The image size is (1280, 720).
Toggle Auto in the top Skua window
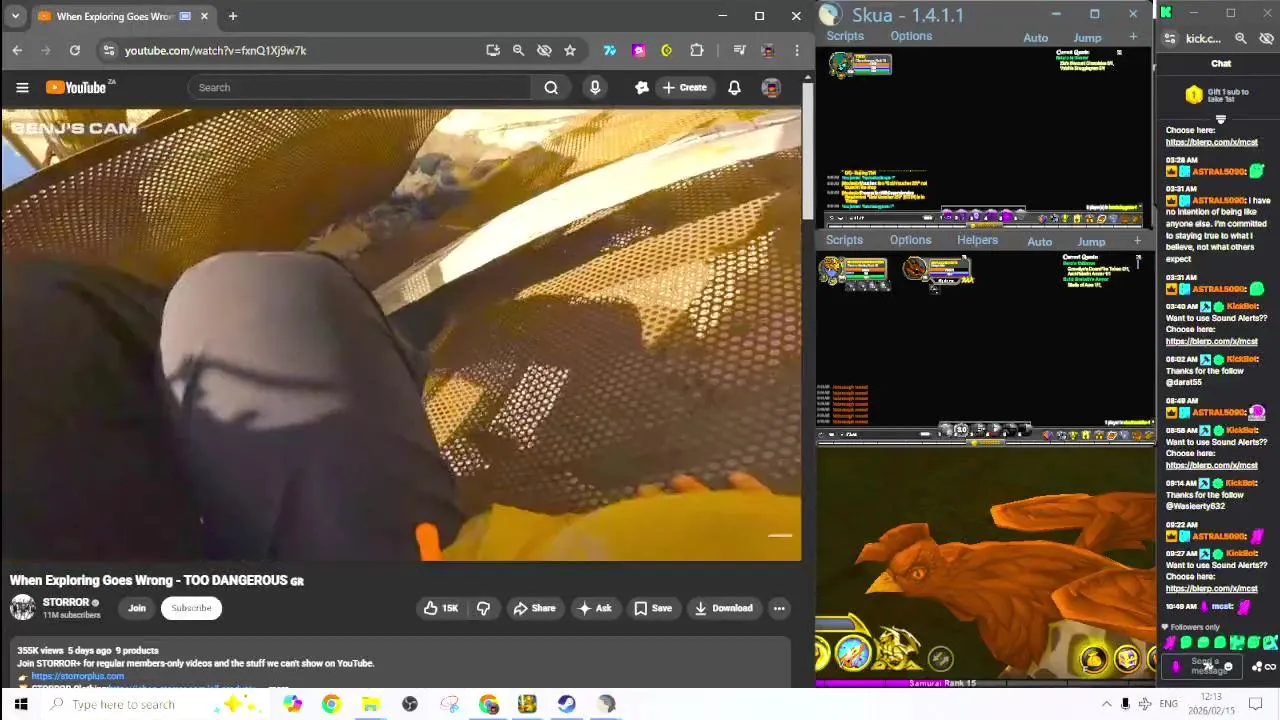[1035, 38]
